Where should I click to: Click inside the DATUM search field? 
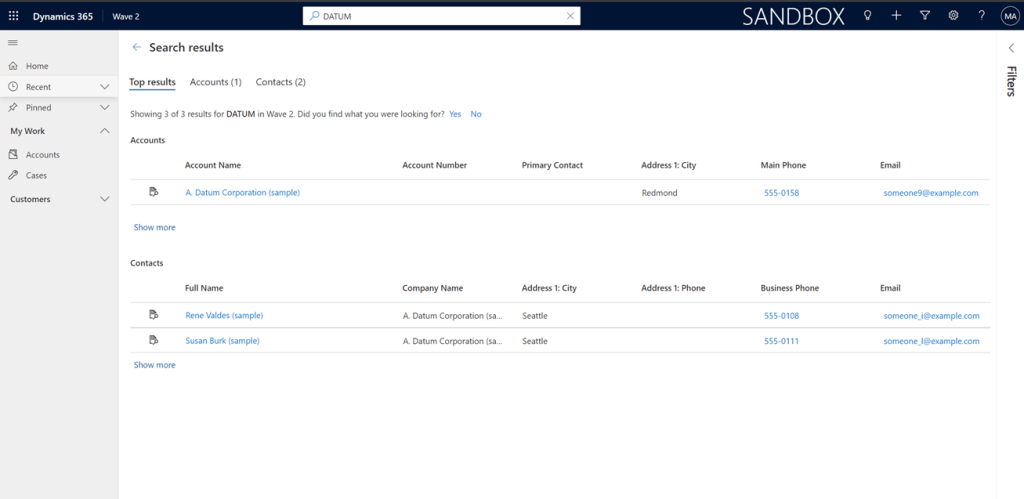click(x=440, y=16)
